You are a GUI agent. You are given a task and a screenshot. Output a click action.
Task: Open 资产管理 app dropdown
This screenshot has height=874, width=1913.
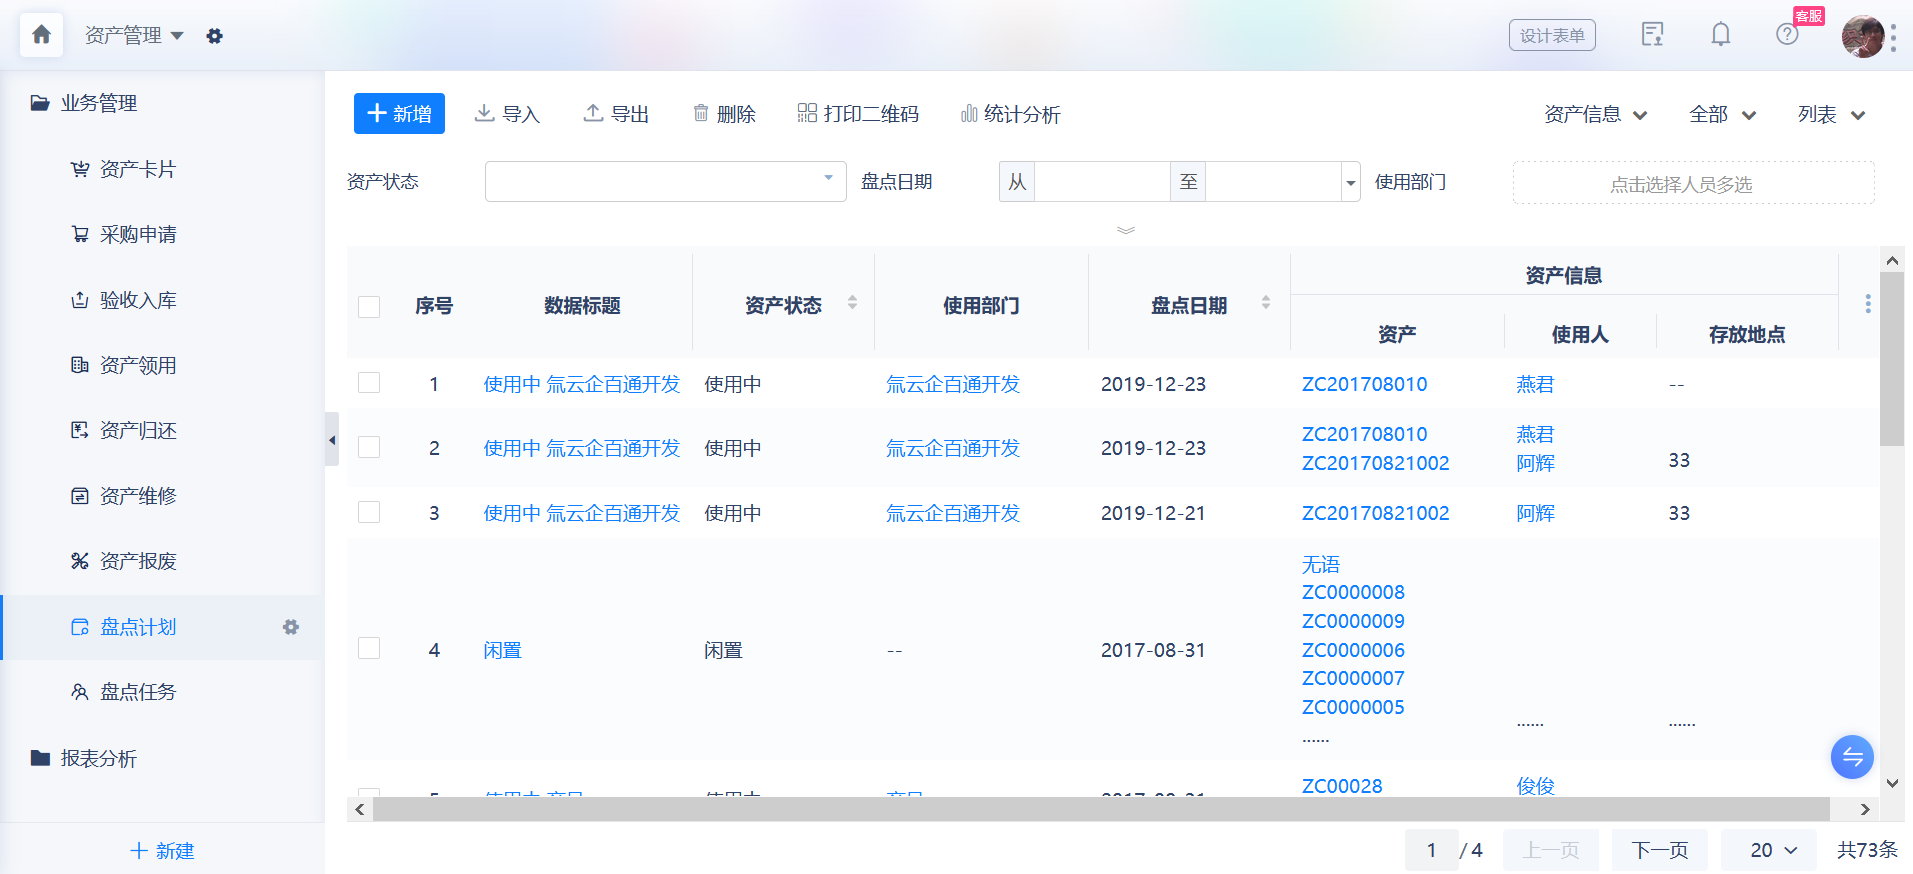[134, 36]
